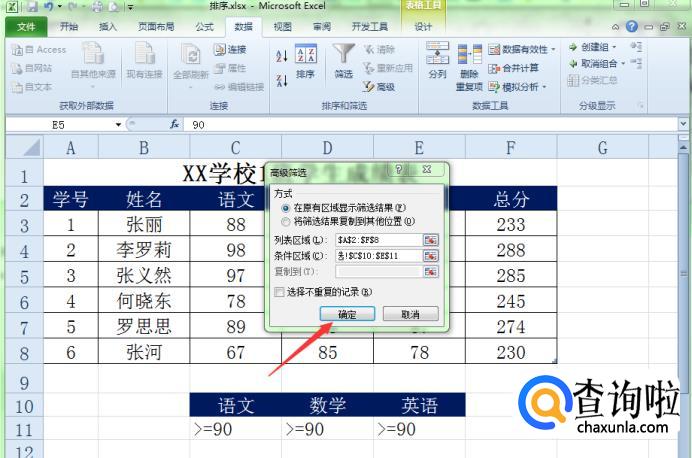Switch to the Review (审阅) tab
Image resolution: width=692 pixels, height=458 pixels.
[x=322, y=26]
